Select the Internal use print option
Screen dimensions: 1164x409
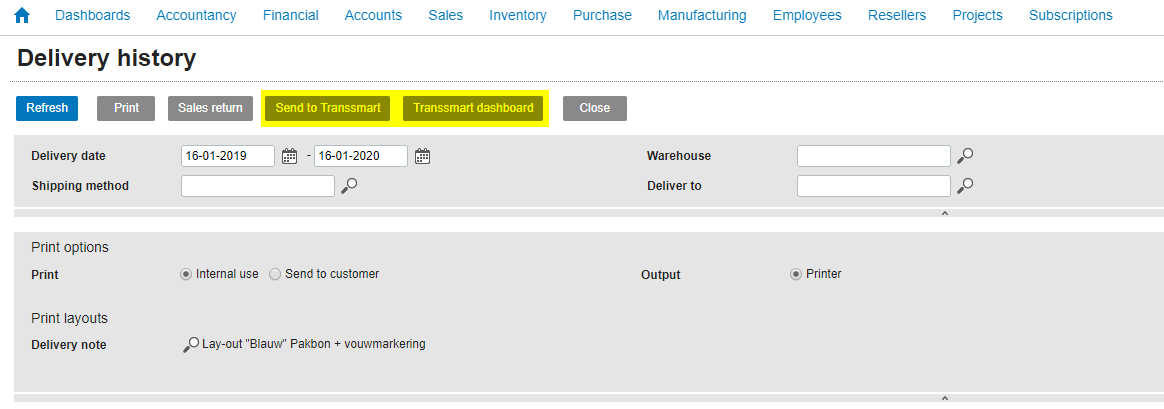[x=186, y=274]
